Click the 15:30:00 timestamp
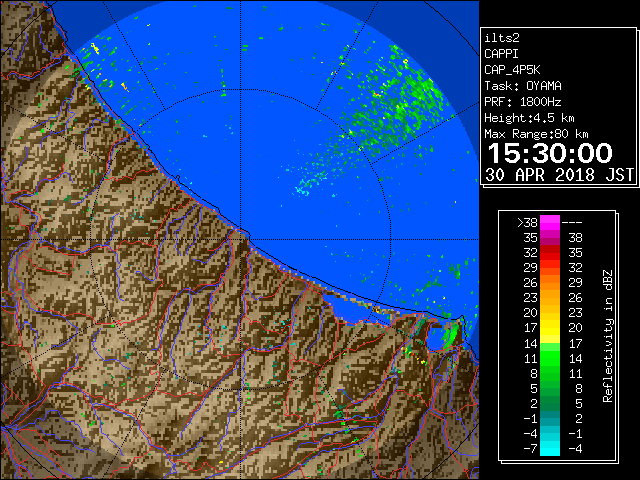The width and height of the screenshot is (640, 480). [x=550, y=153]
